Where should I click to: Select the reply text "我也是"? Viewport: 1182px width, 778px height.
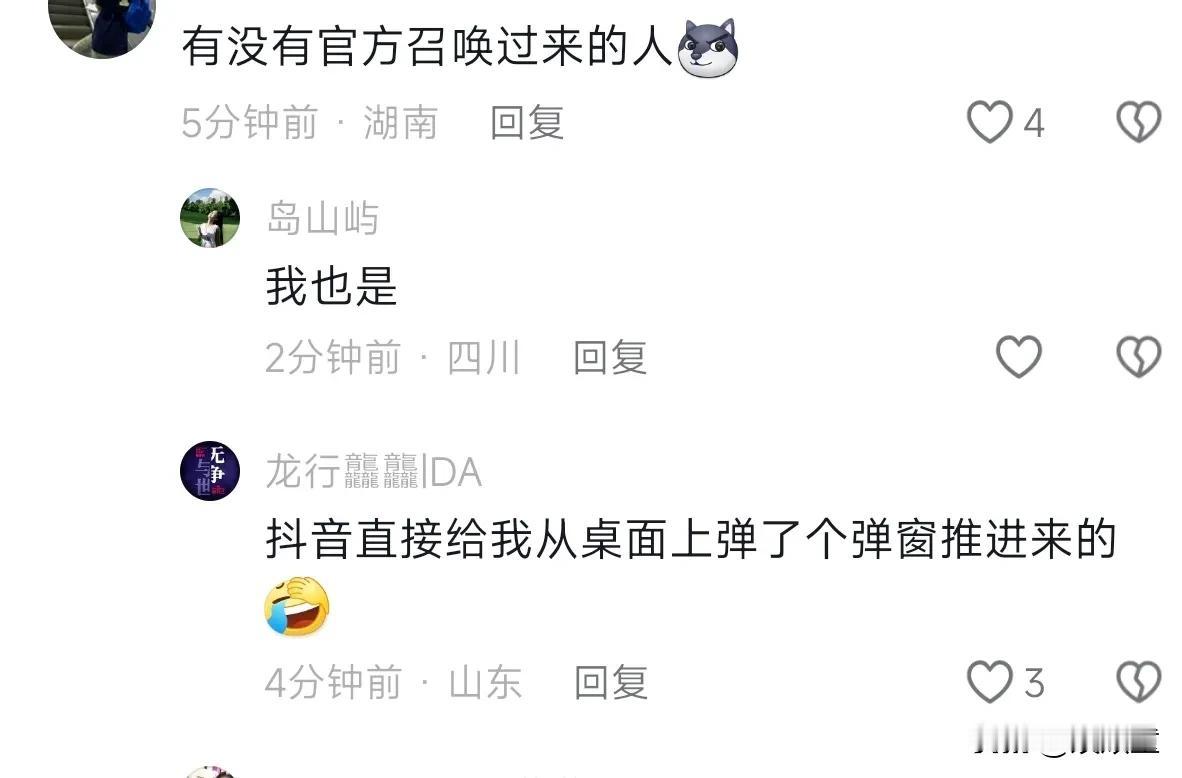(332, 286)
